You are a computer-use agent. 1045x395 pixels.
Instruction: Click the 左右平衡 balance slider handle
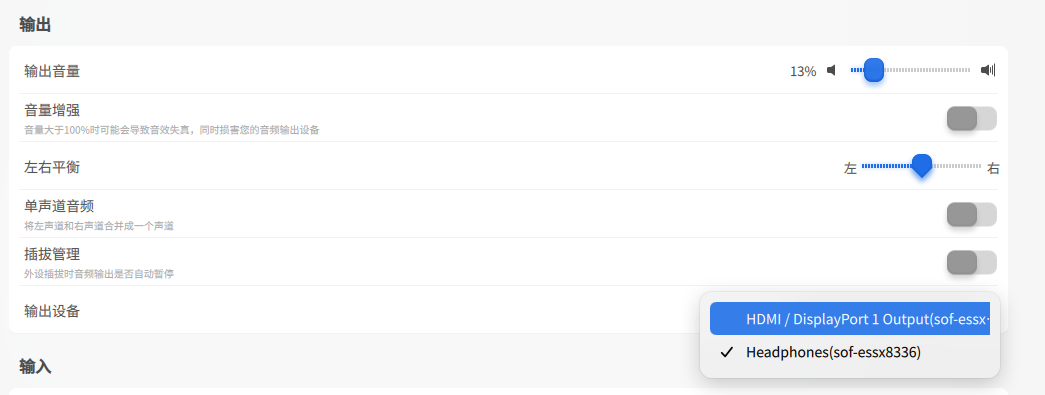click(x=922, y=166)
